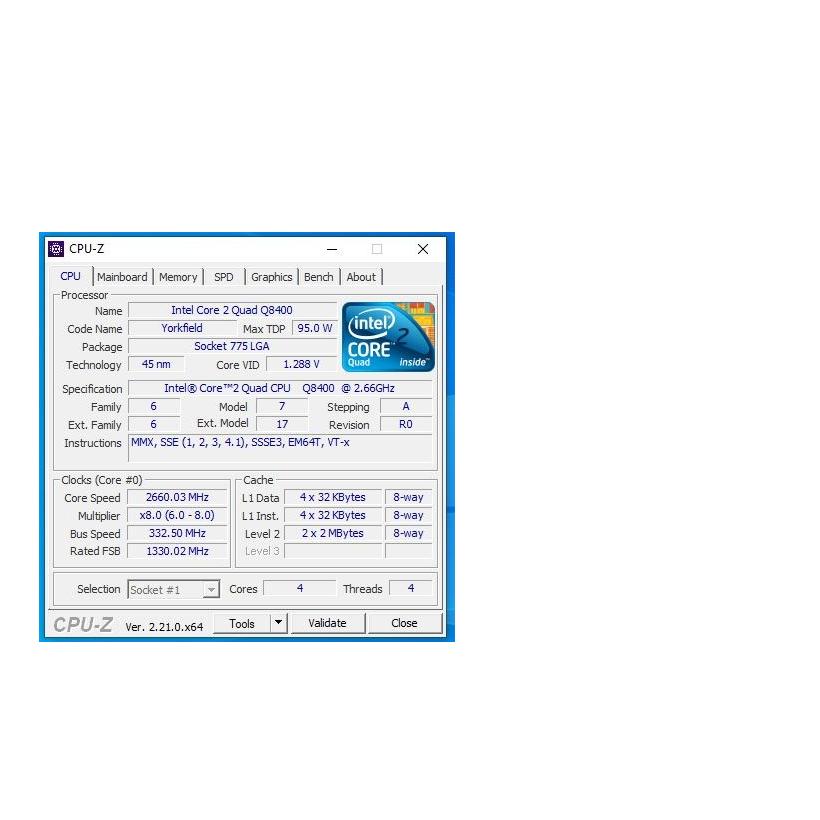Viewport: 820px width, 820px height.
Task: Click the L1 Data value 4 x 32 KBytes
Action: [x=333, y=497]
